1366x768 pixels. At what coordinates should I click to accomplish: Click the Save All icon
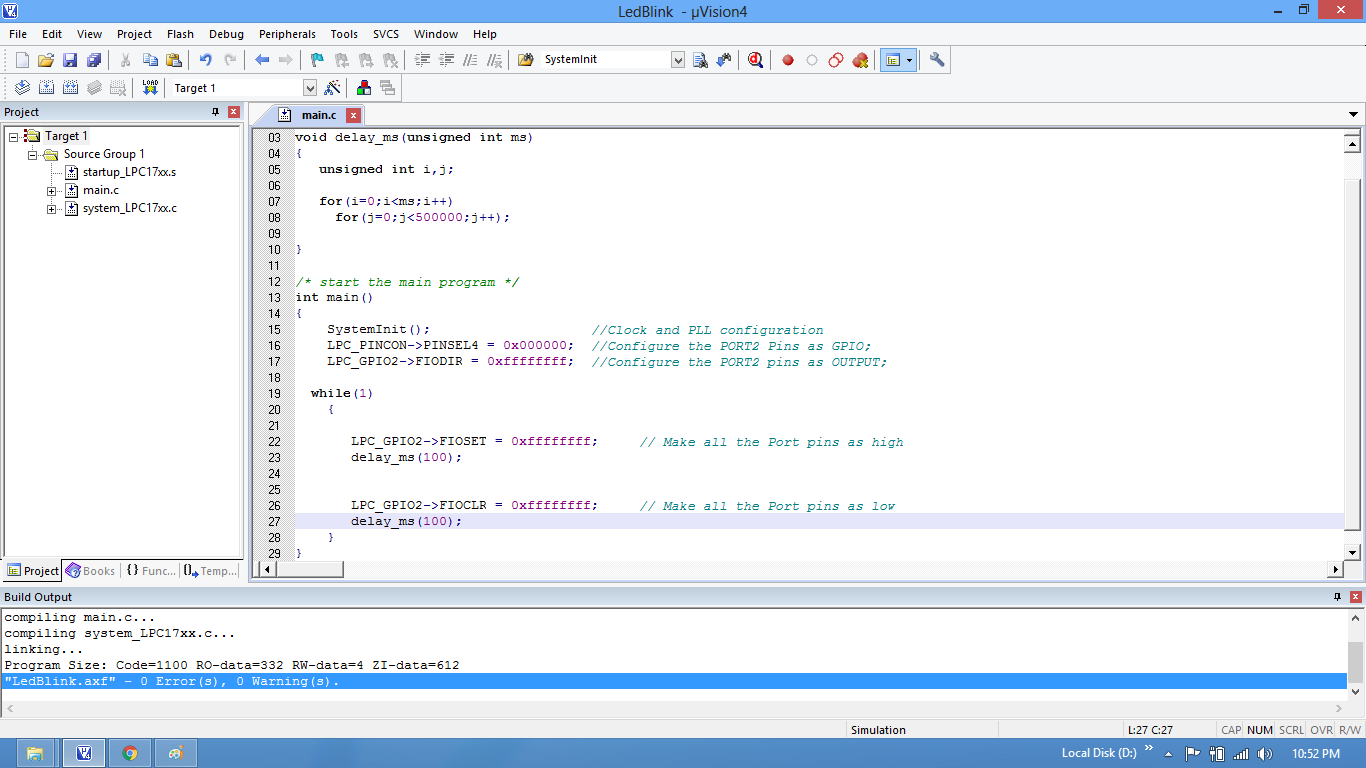94,60
